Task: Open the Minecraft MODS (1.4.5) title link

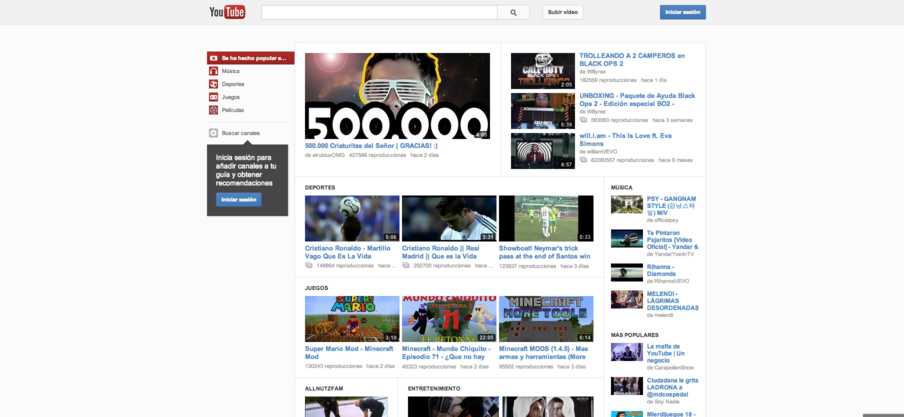Action: tap(544, 353)
